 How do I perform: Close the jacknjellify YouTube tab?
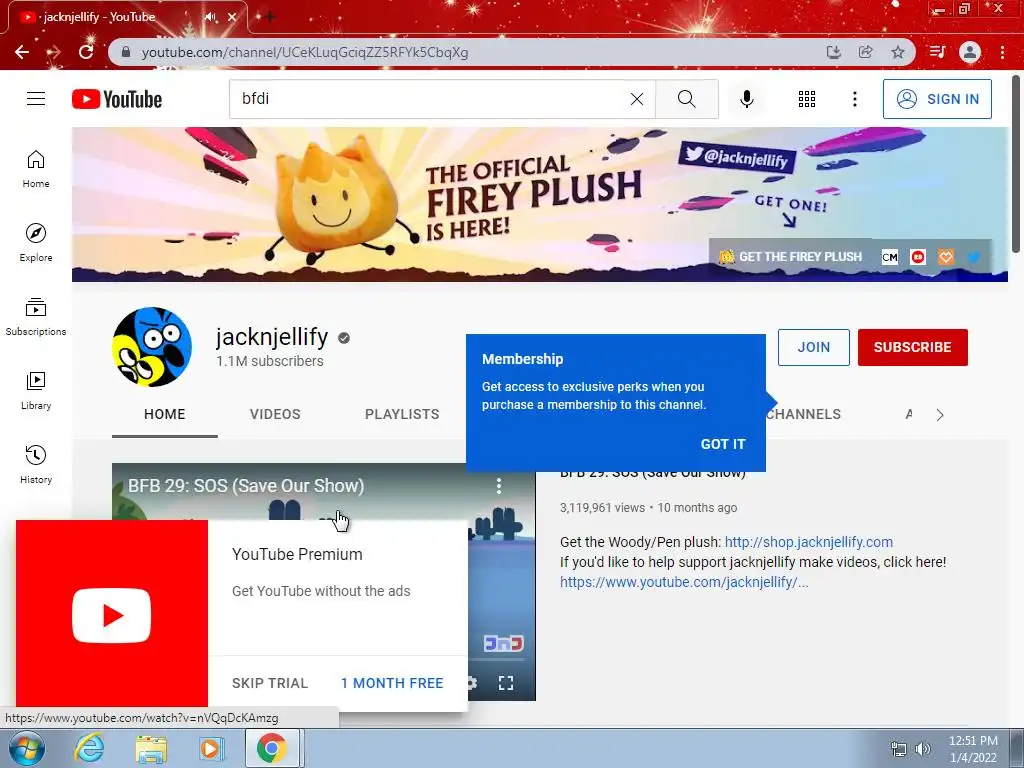232,17
